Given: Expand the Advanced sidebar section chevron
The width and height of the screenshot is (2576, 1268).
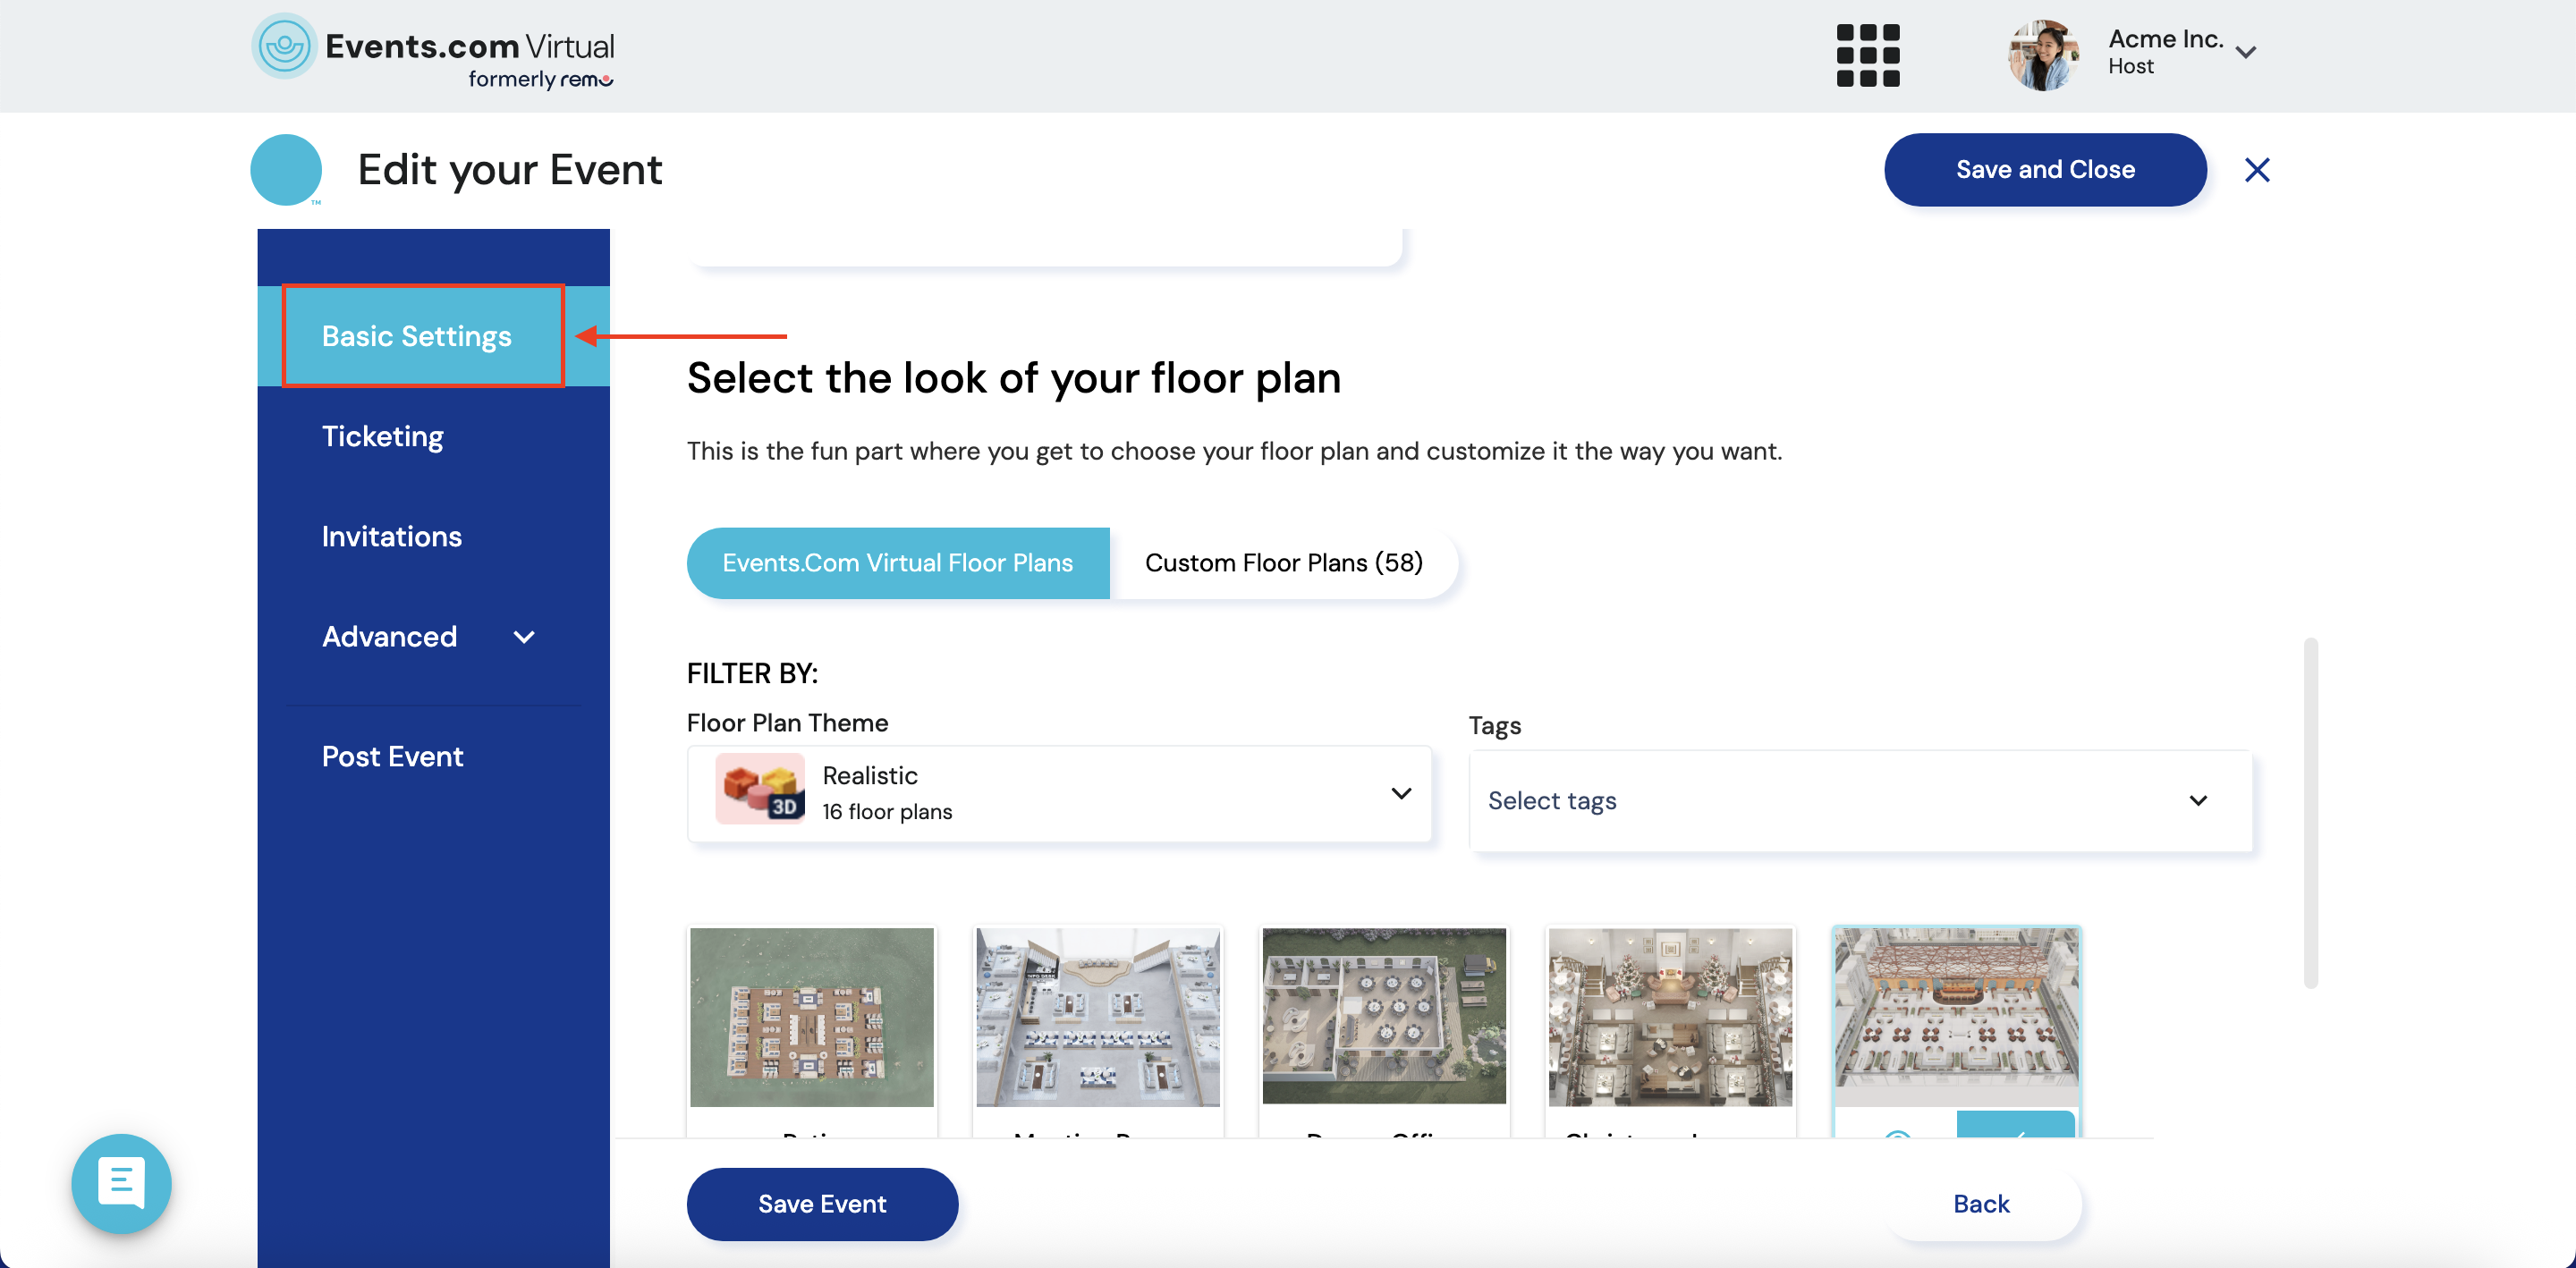Looking at the screenshot, I should [x=524, y=637].
